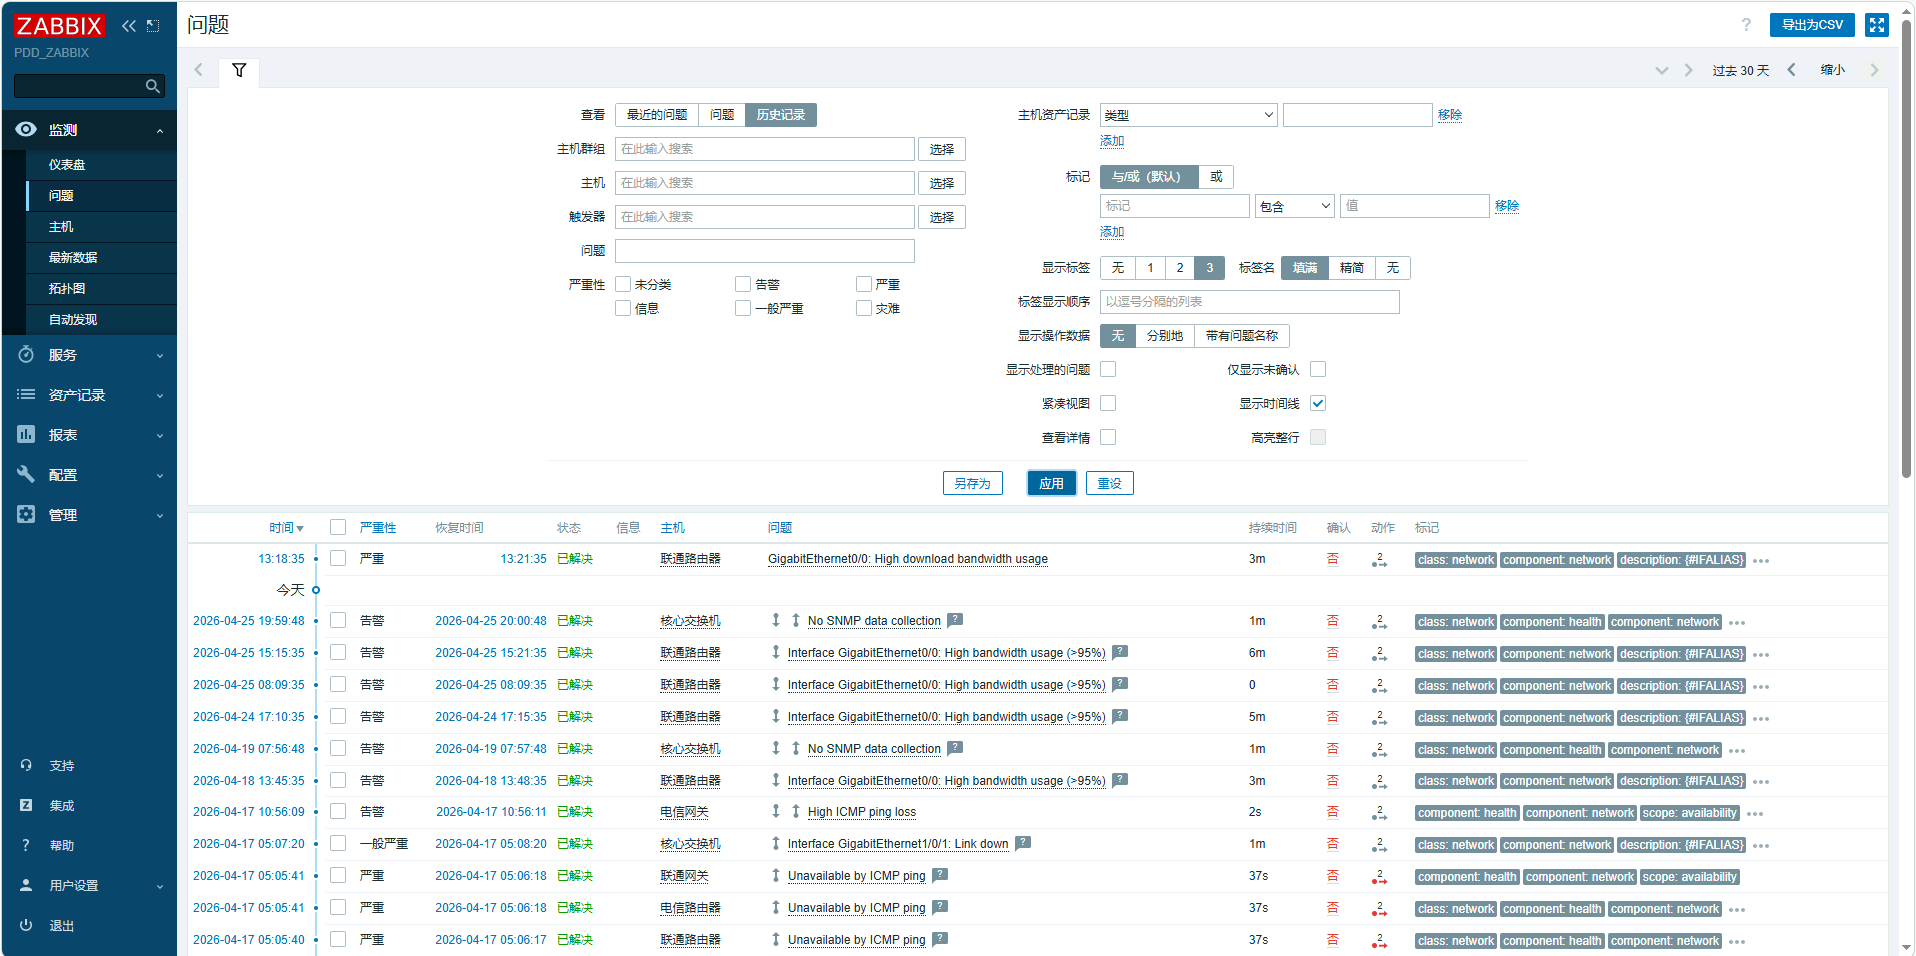Open the 类型 host inventory dropdown

[x=1188, y=116]
